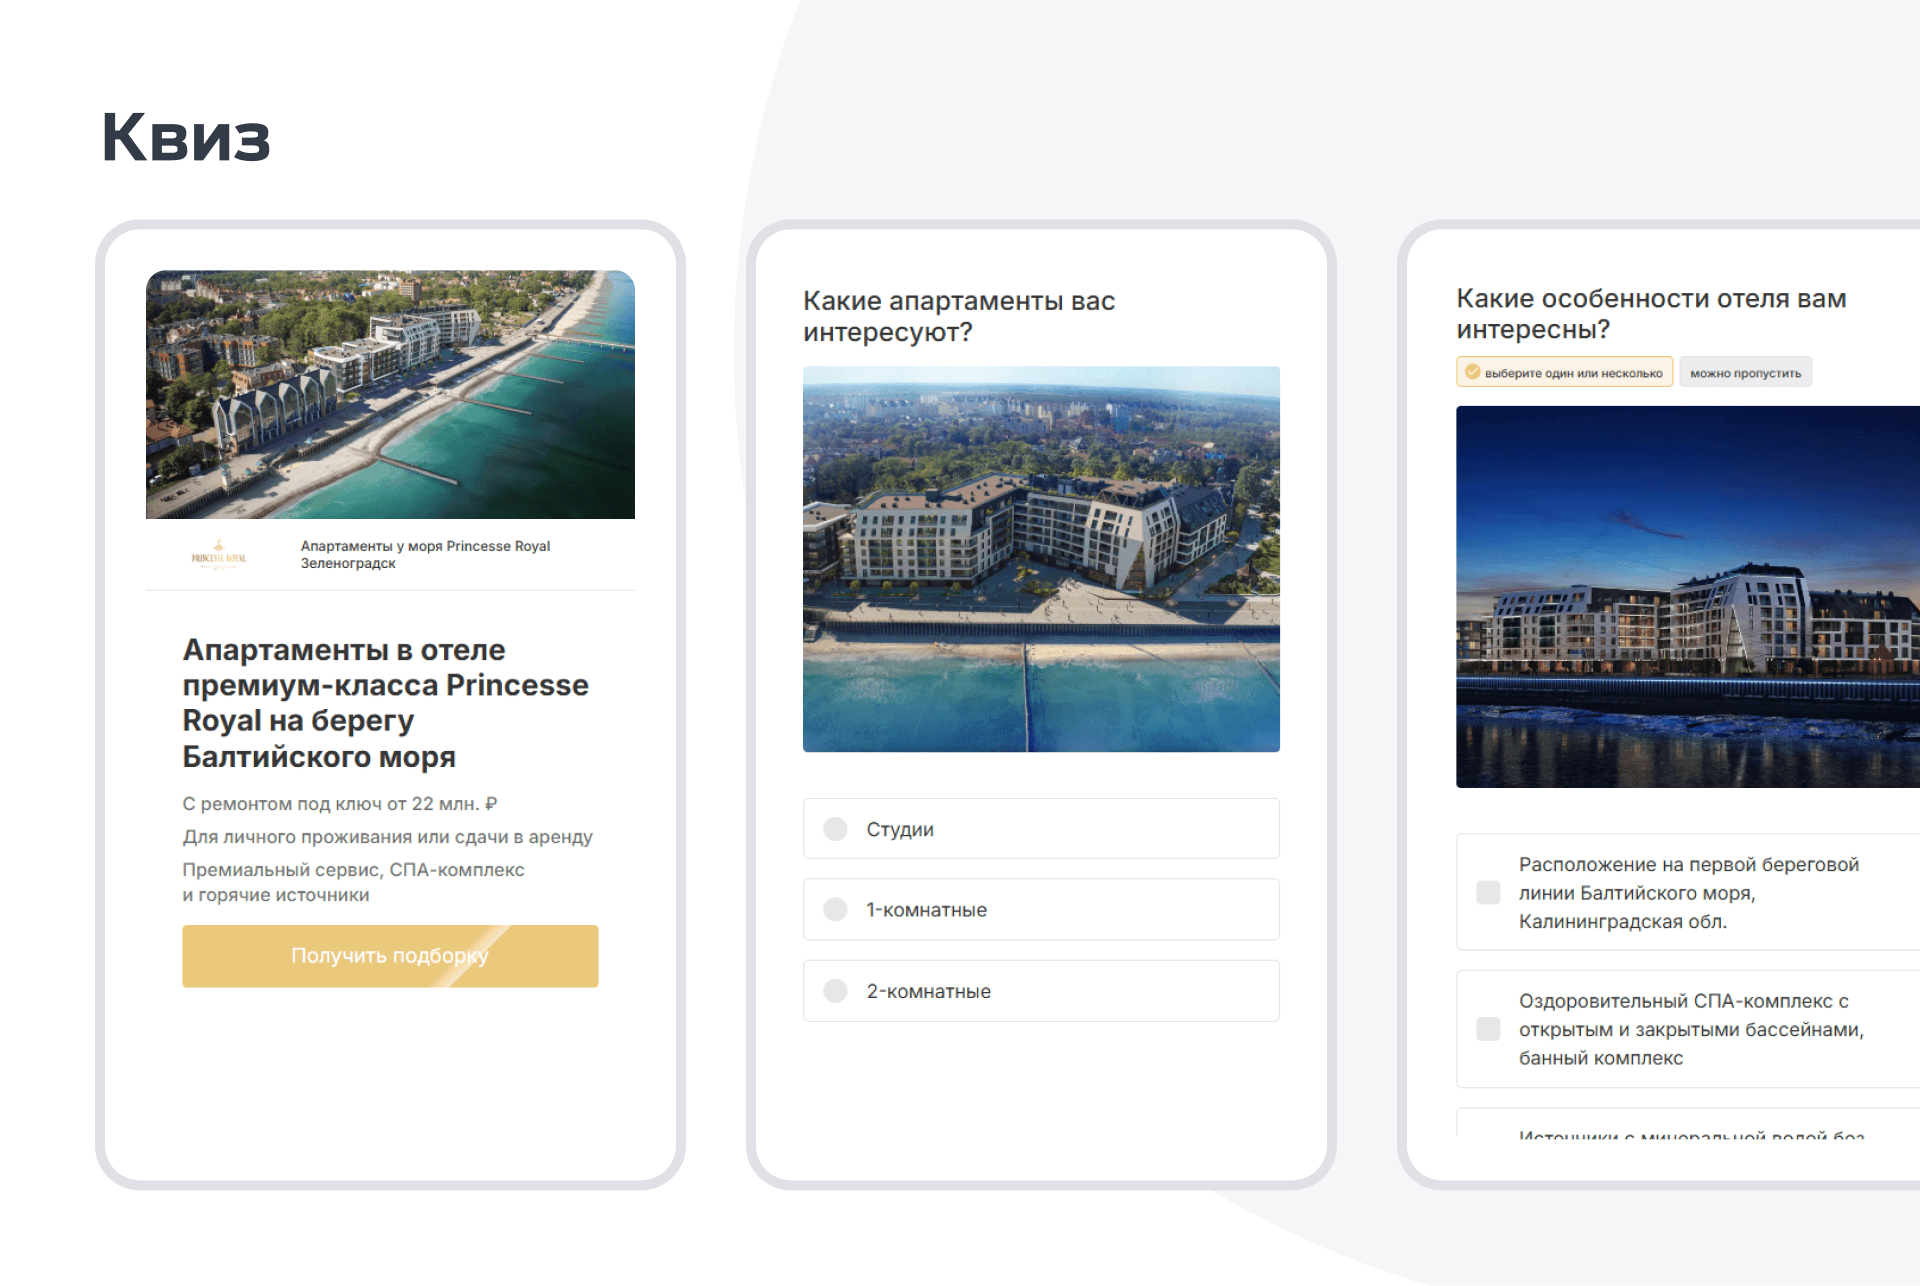This screenshot has height=1286, width=1920.
Task: Click the Какие апартаменты вас интересуют question
Action: pos(958,316)
